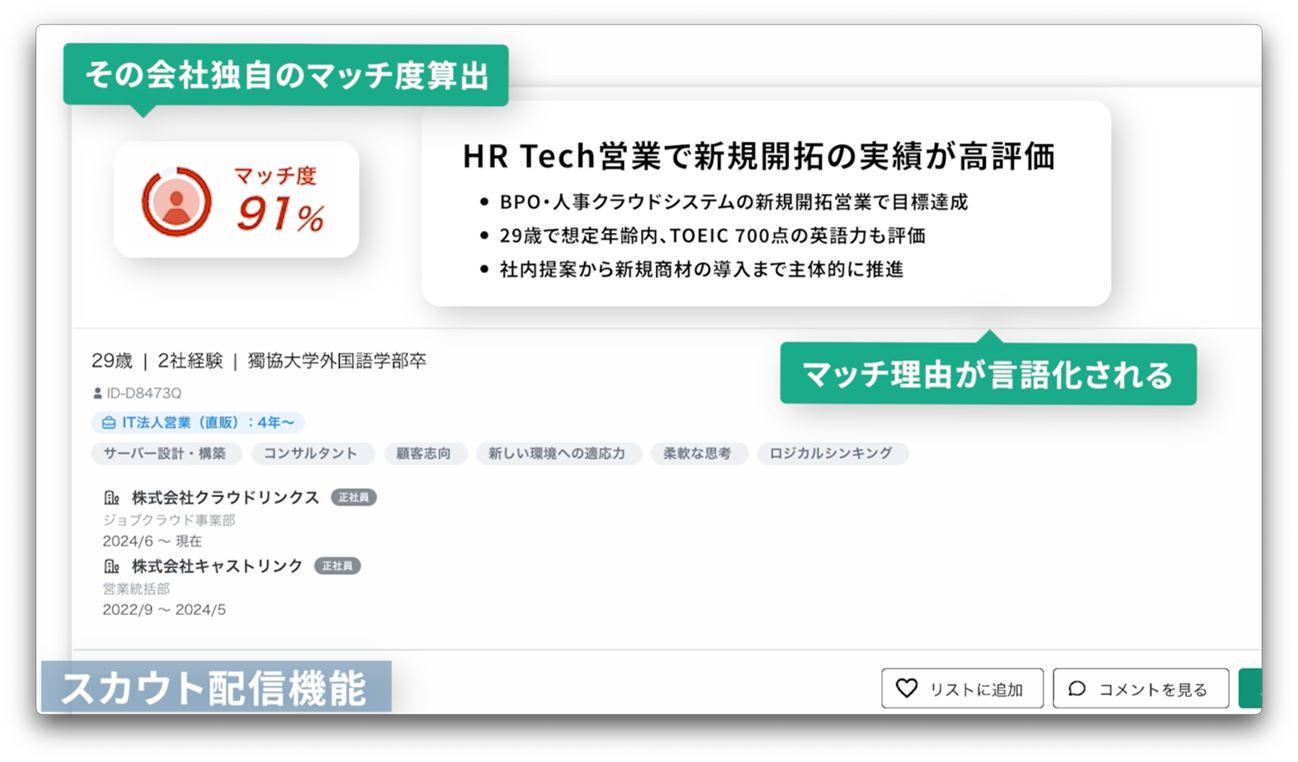Click building icon beside 株式会社キャストリンク
The image size is (1298, 762).
coord(112,566)
